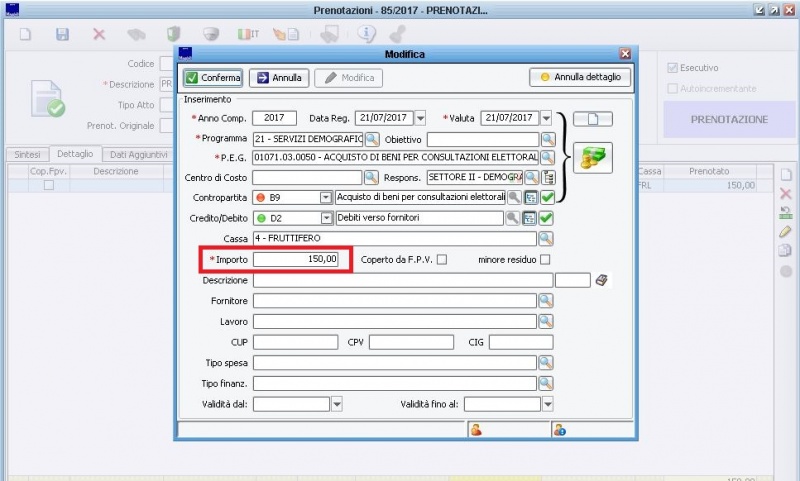Image resolution: width=800 pixels, height=481 pixels.
Task: Open Respons. search magnifier
Action: point(532,177)
